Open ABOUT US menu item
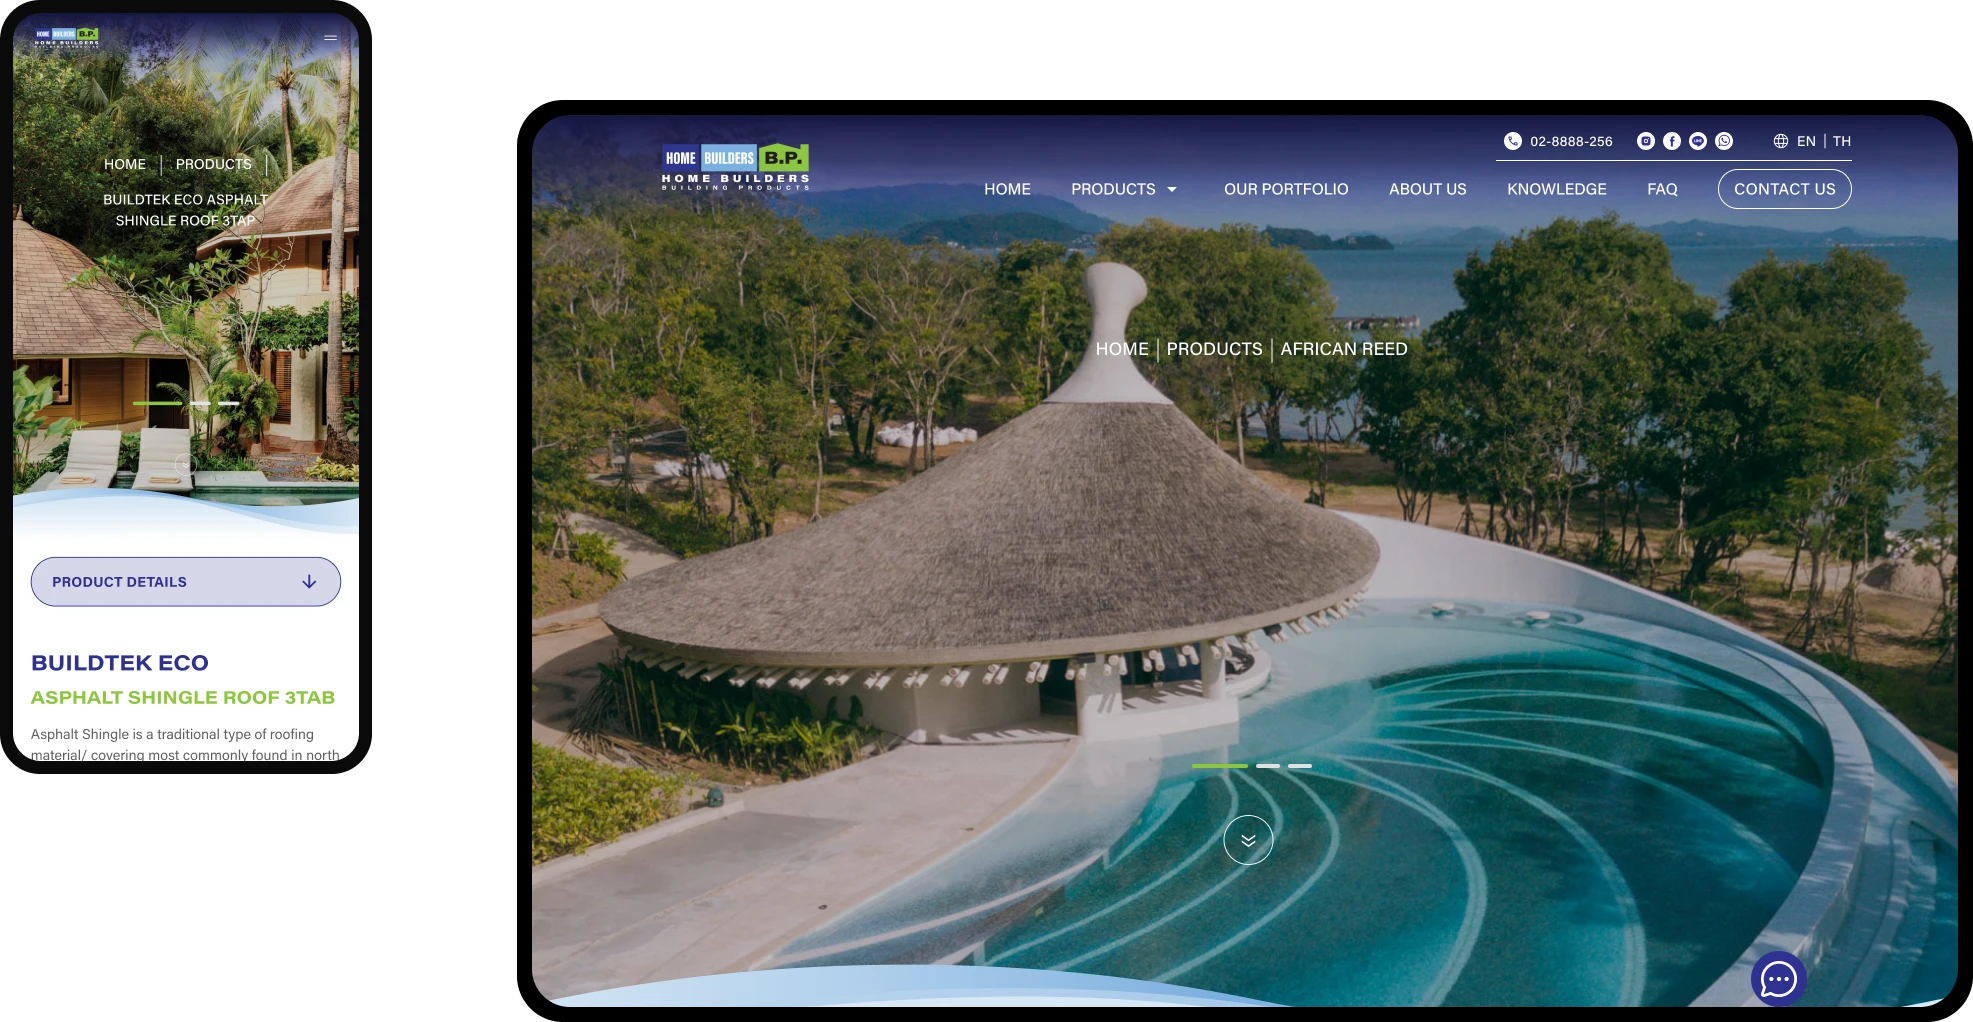1973x1022 pixels. [1428, 189]
